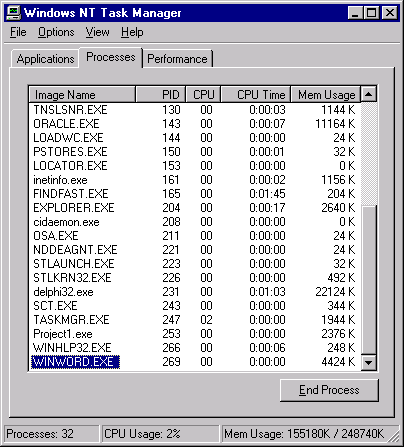
Task: Minimize the Task Manager window
Action: pos(355,13)
